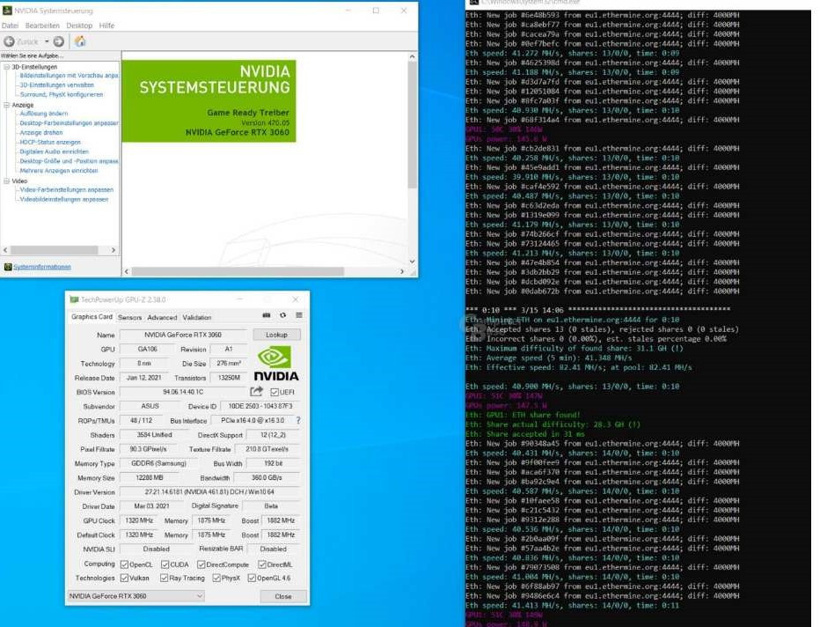The image size is (820, 627).
Task: Uncheck the Ray Tracing checkbox
Action: pyautogui.click(x=164, y=577)
